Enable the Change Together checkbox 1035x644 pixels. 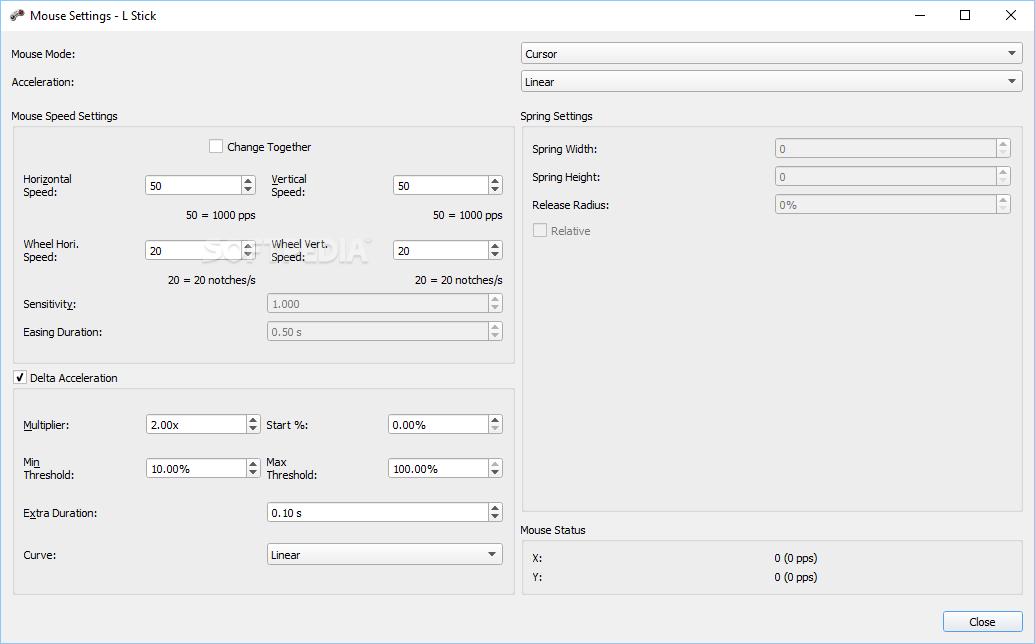tap(216, 147)
